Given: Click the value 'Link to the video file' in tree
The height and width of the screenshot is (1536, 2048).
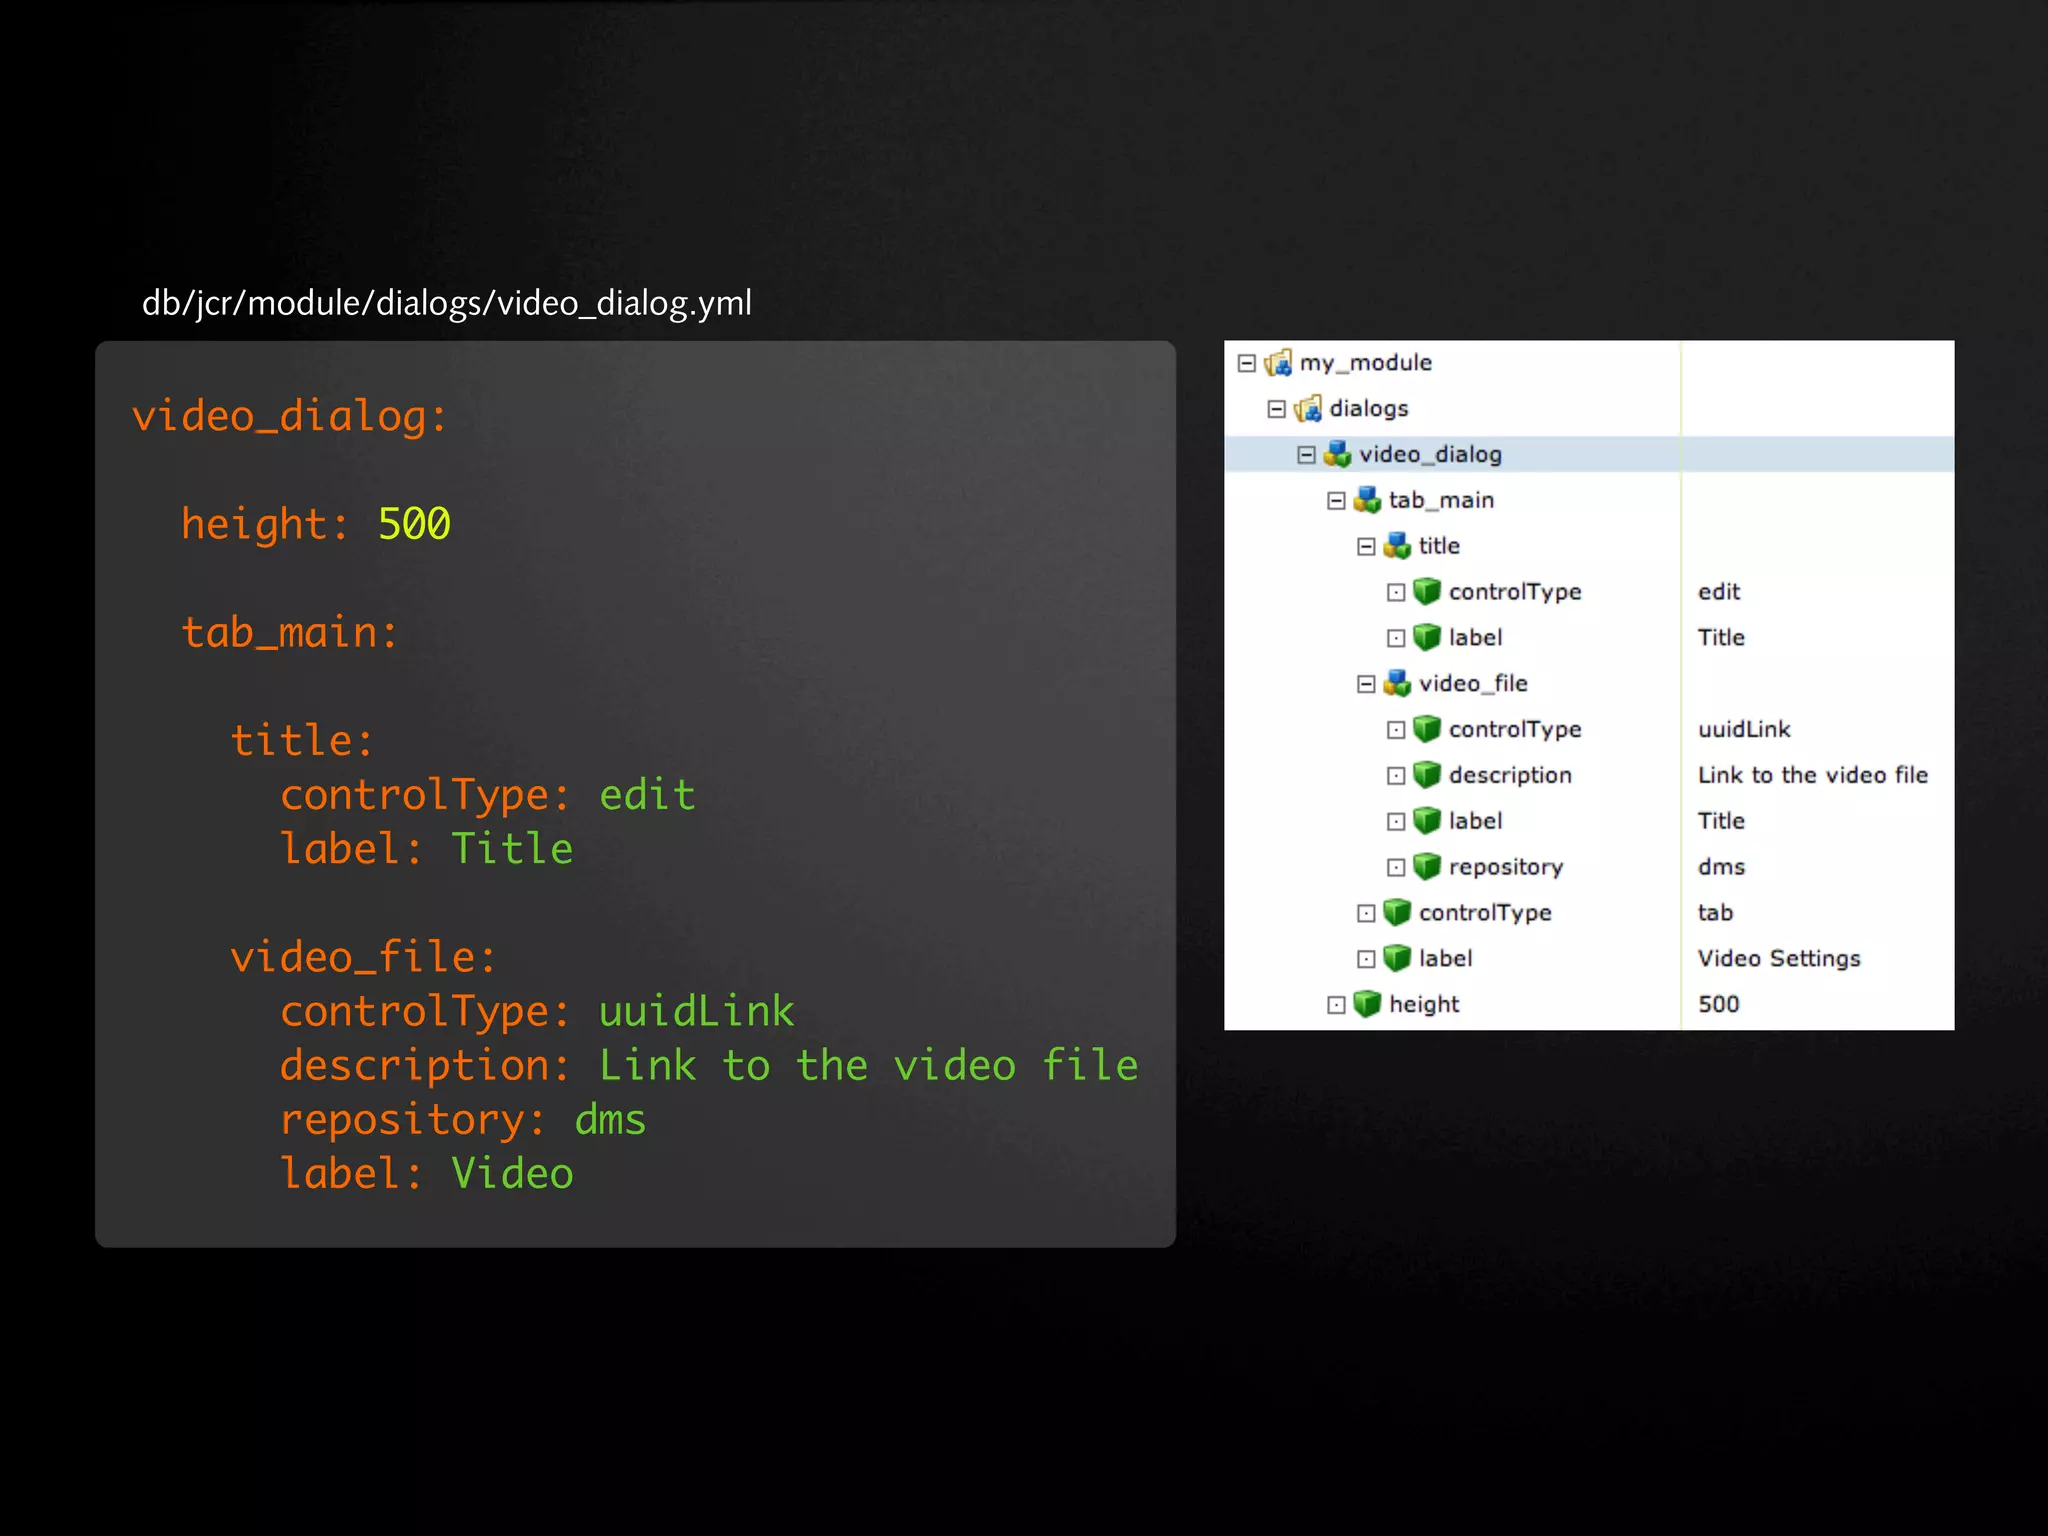Looking at the screenshot, I should (1813, 775).
